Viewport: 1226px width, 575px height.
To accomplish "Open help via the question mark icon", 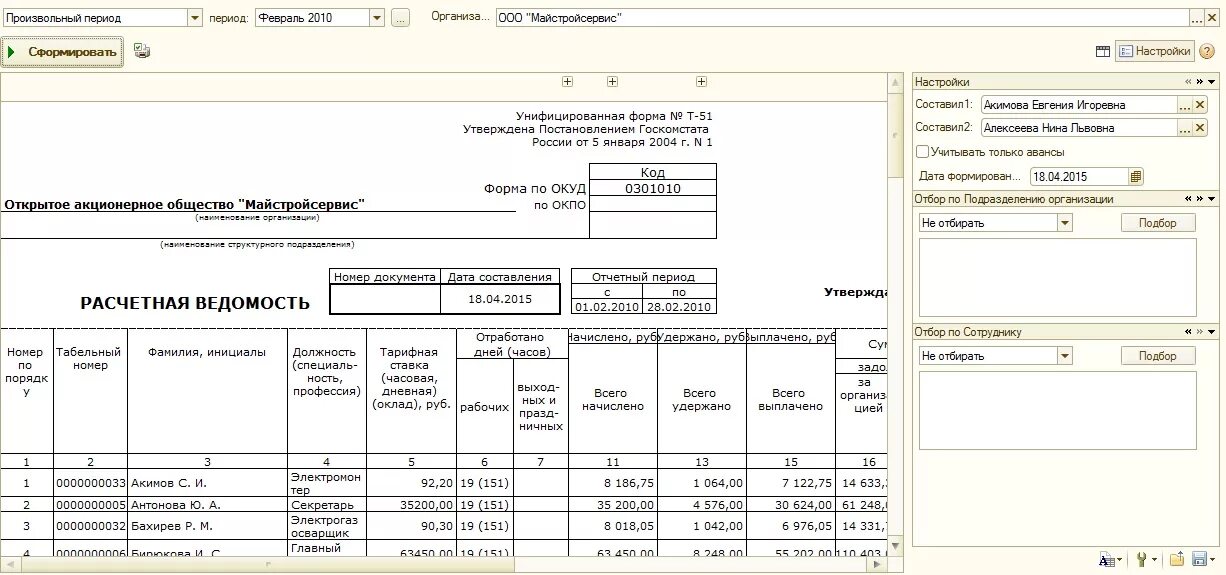I will 1207,52.
